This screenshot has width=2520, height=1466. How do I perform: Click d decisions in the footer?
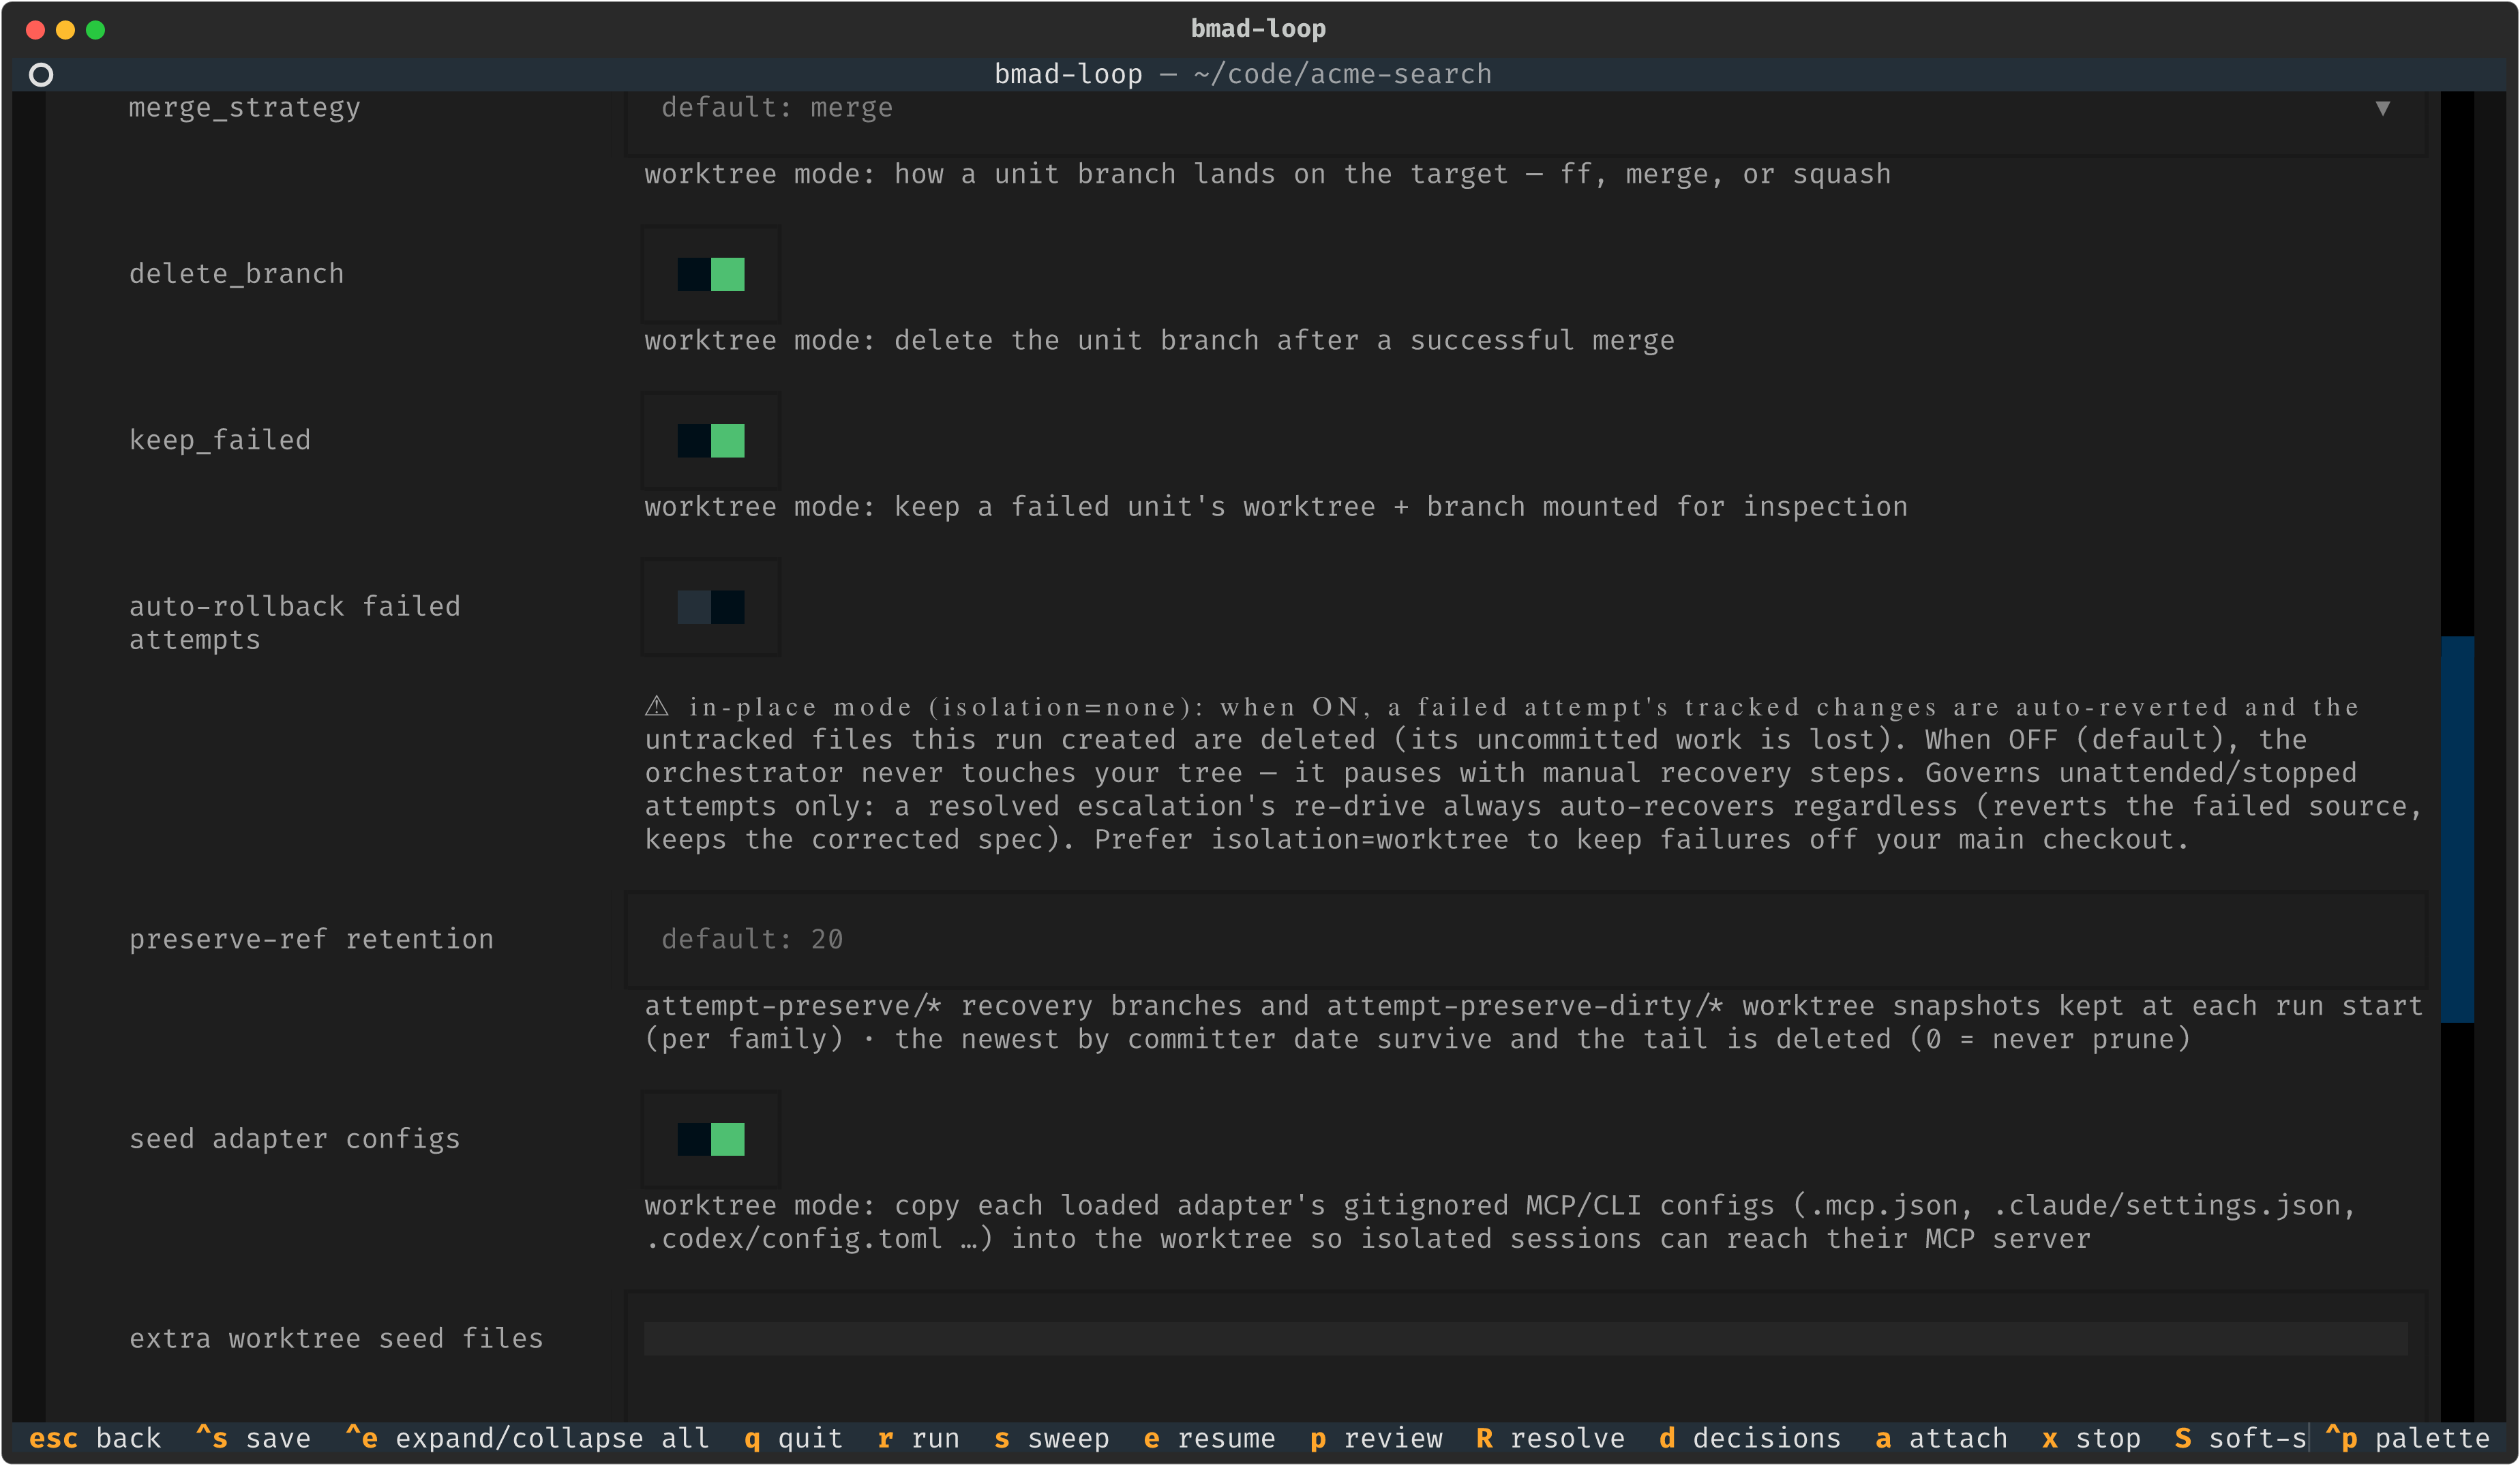1750,1438
